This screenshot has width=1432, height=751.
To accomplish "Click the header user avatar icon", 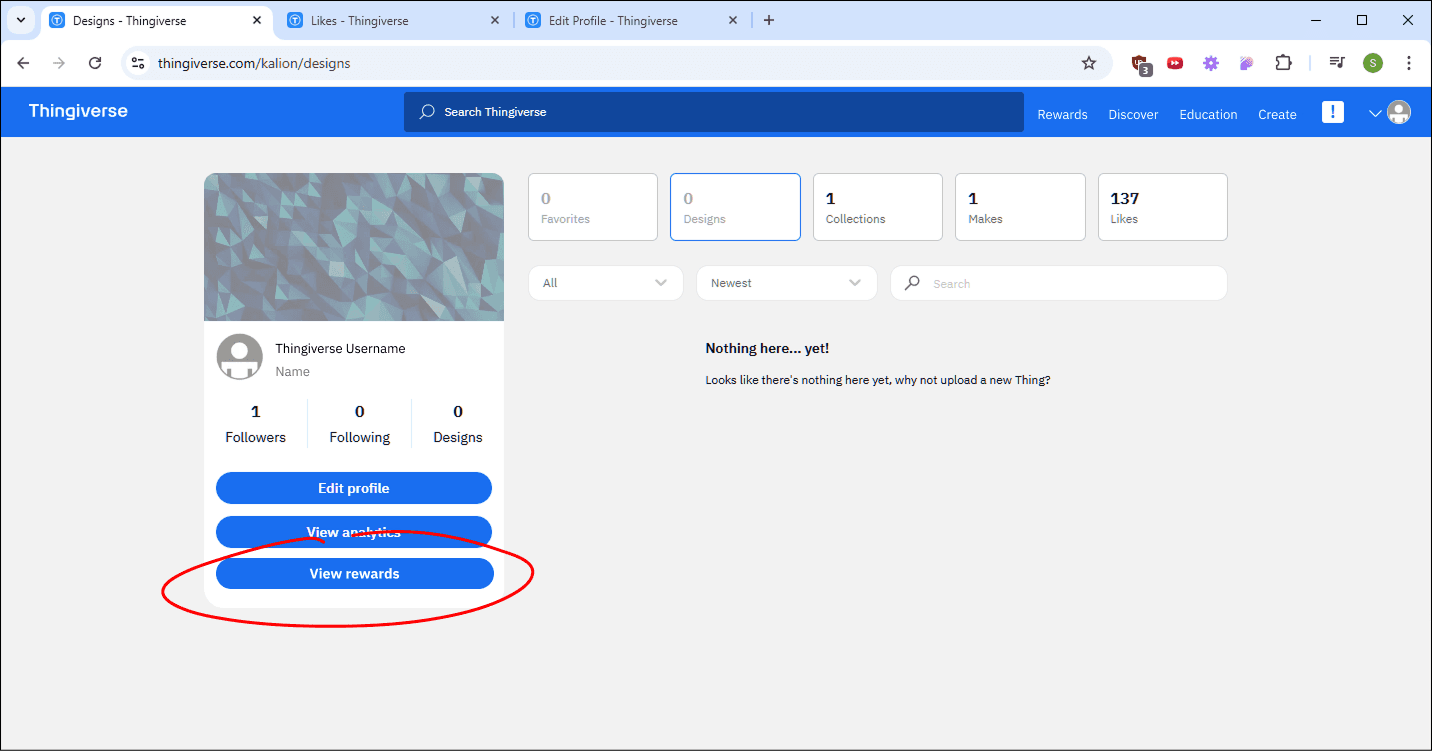I will (1399, 112).
